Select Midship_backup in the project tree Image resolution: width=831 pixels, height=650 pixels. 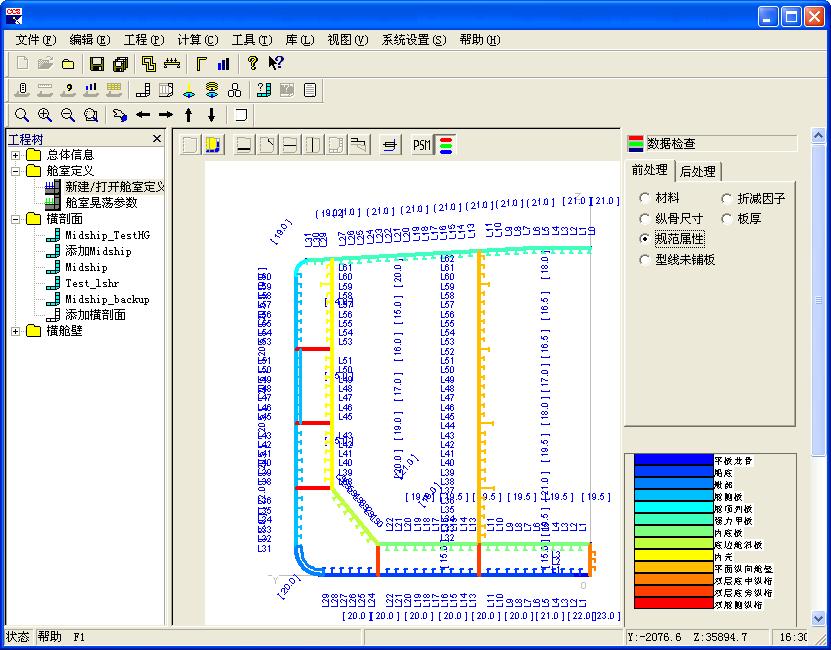coord(107,299)
